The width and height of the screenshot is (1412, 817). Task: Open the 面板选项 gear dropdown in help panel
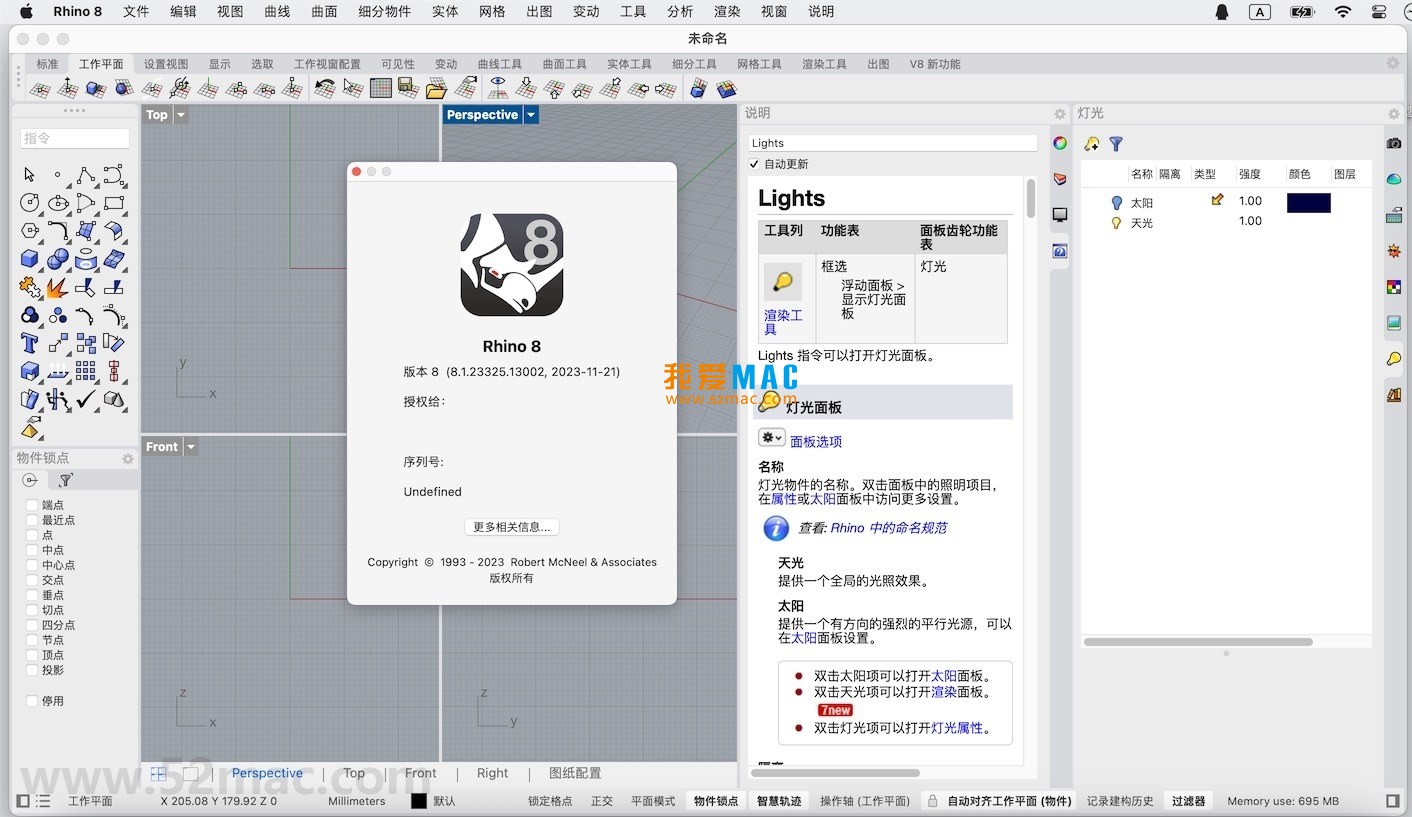[770, 438]
